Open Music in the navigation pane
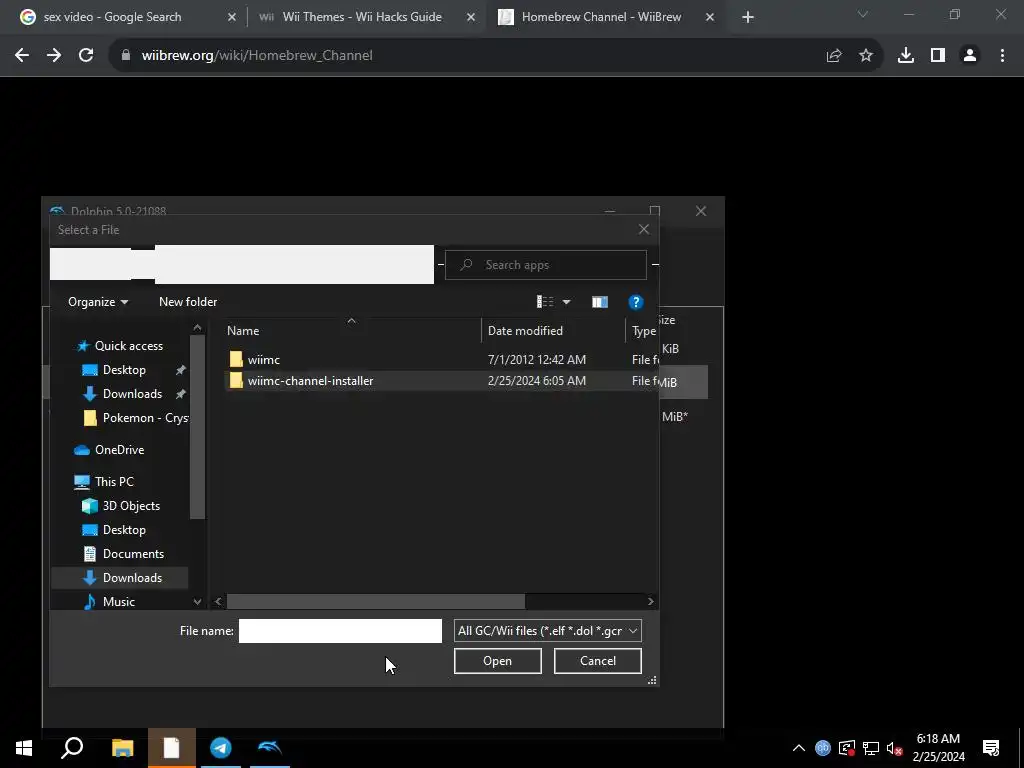 (118, 601)
